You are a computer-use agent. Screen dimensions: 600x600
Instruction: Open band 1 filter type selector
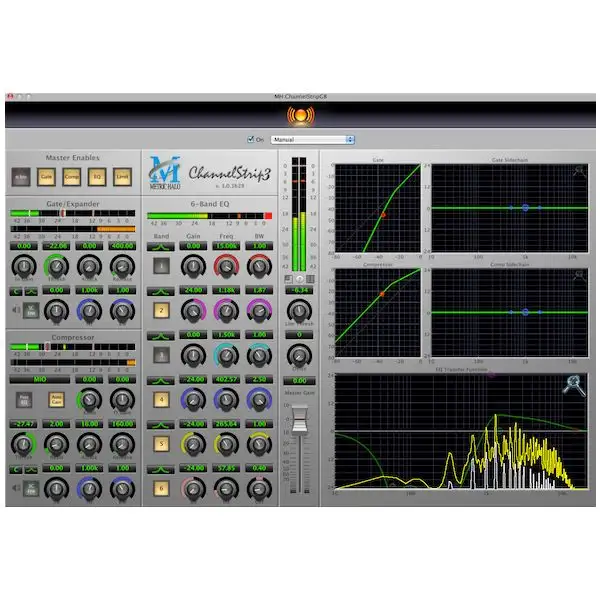coord(161,246)
